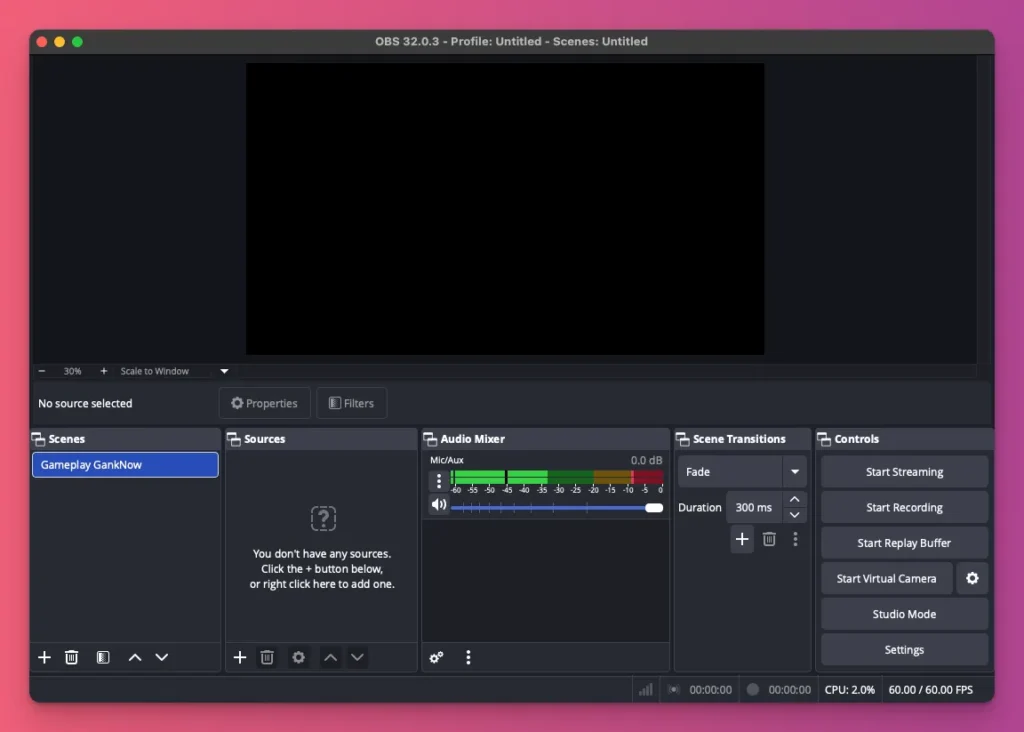
Task: Open the preview scaling dropdown
Action: point(224,370)
